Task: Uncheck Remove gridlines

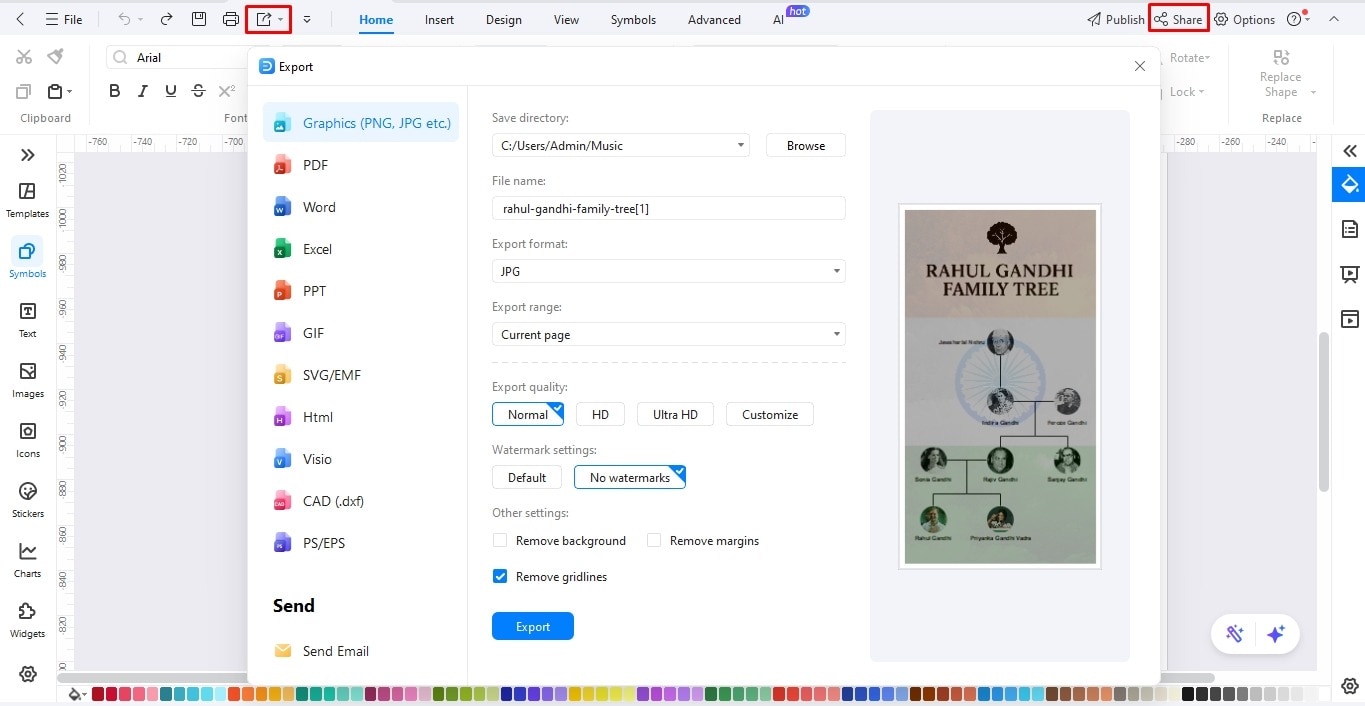Action: (500, 576)
